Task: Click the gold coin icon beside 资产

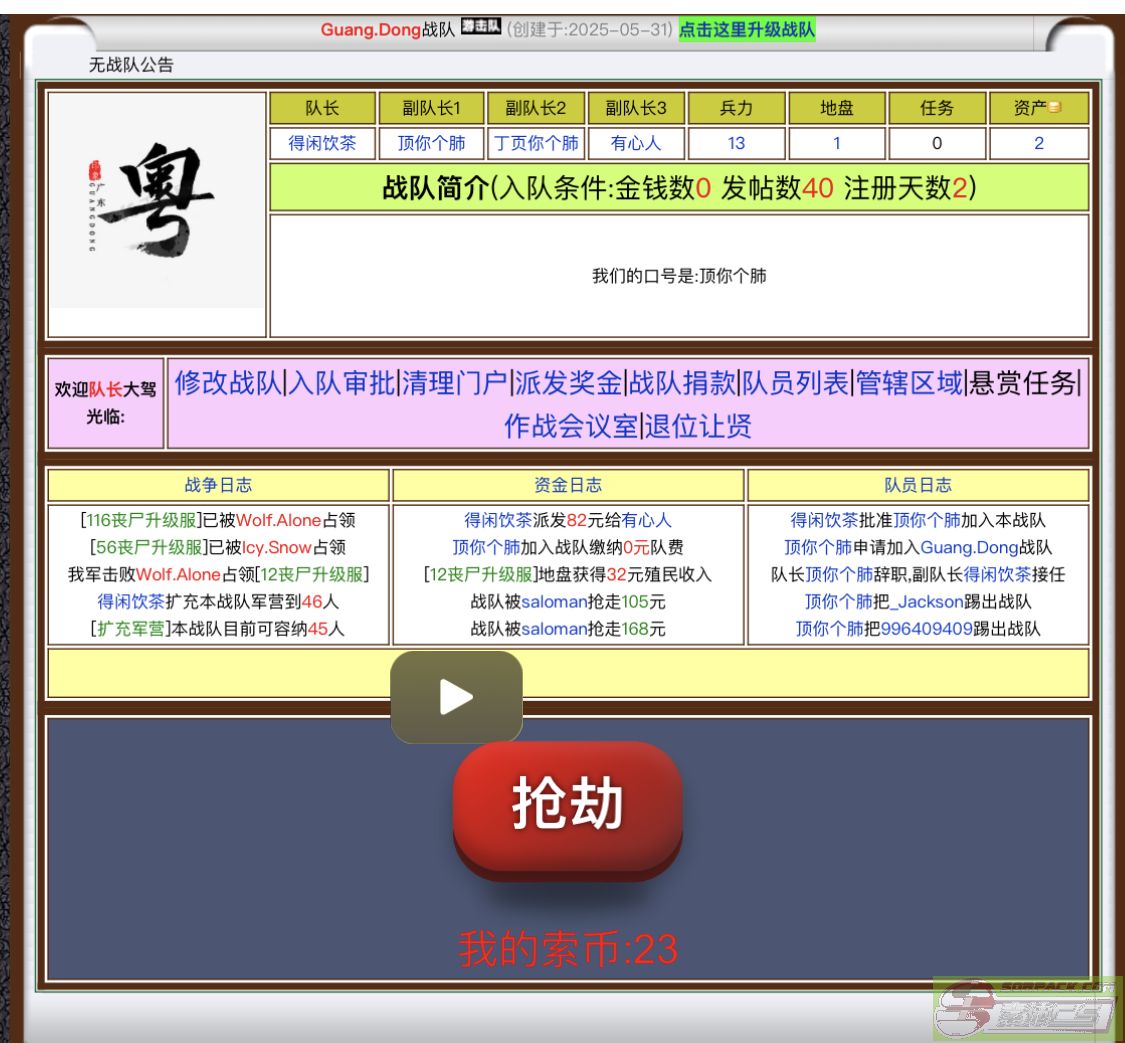Action: (x=1054, y=108)
